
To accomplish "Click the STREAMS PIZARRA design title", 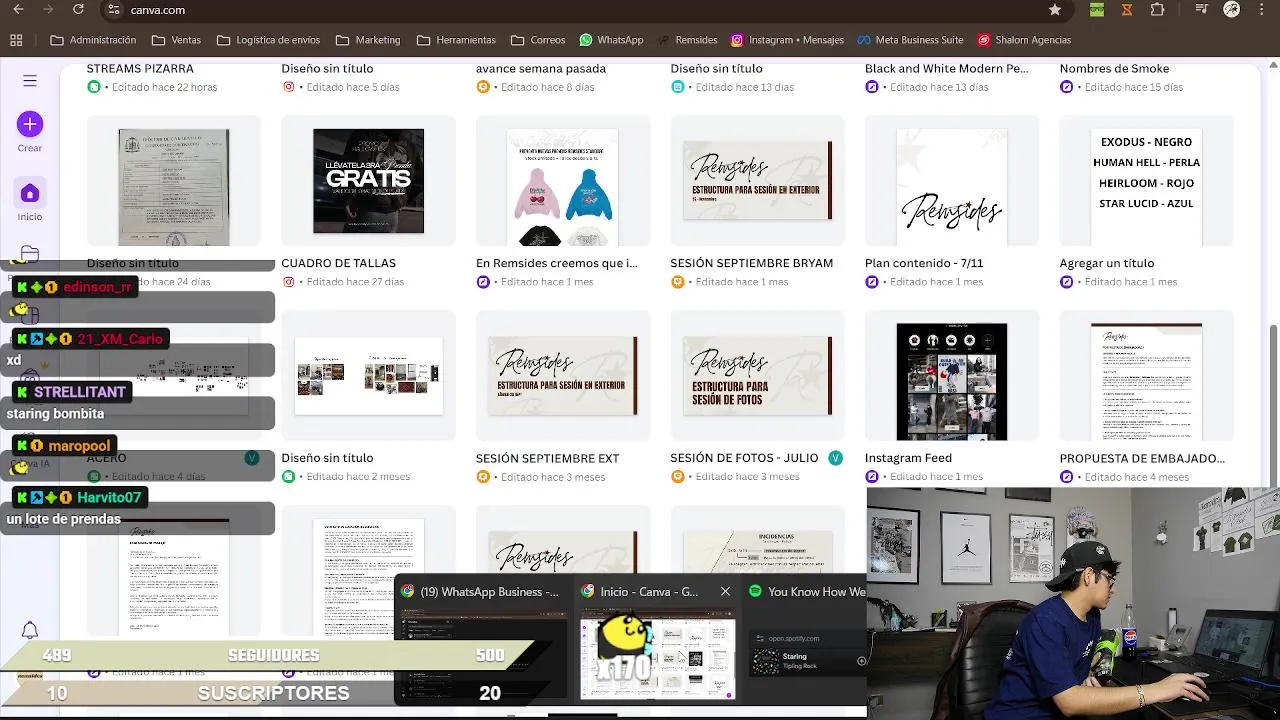I will [x=140, y=69].
